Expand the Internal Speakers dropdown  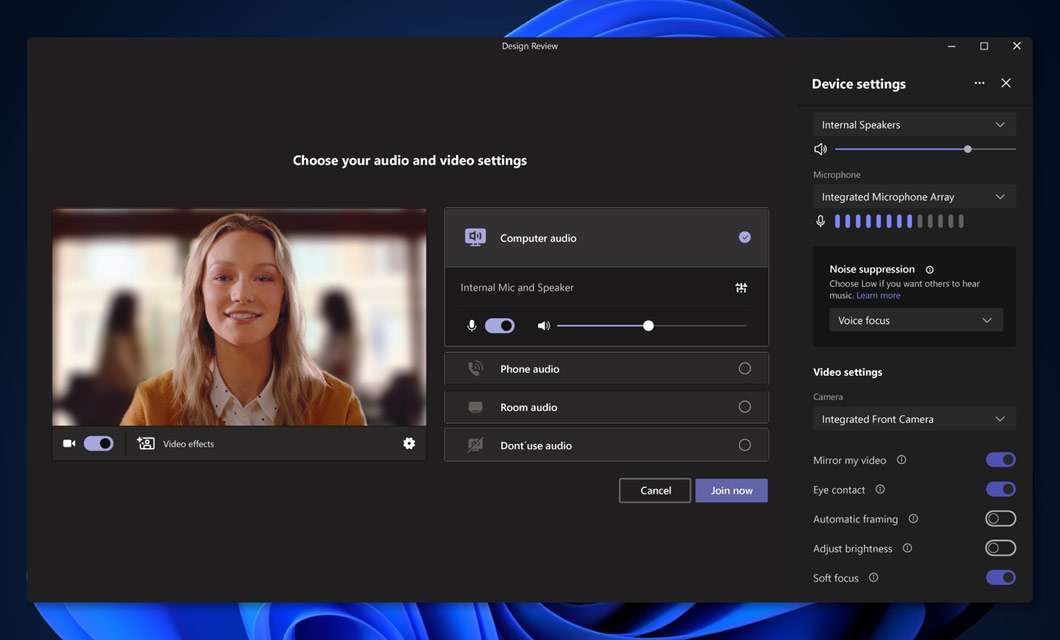tap(914, 125)
